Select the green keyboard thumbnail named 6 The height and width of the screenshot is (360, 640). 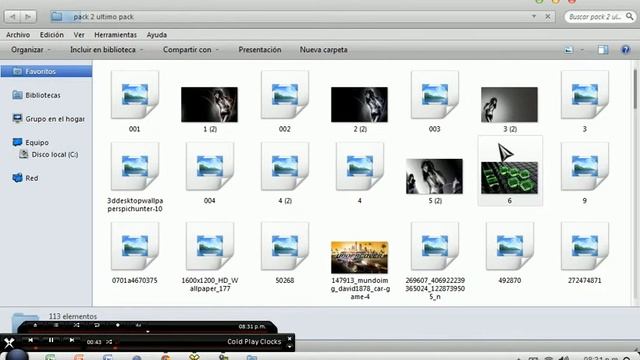(509, 178)
